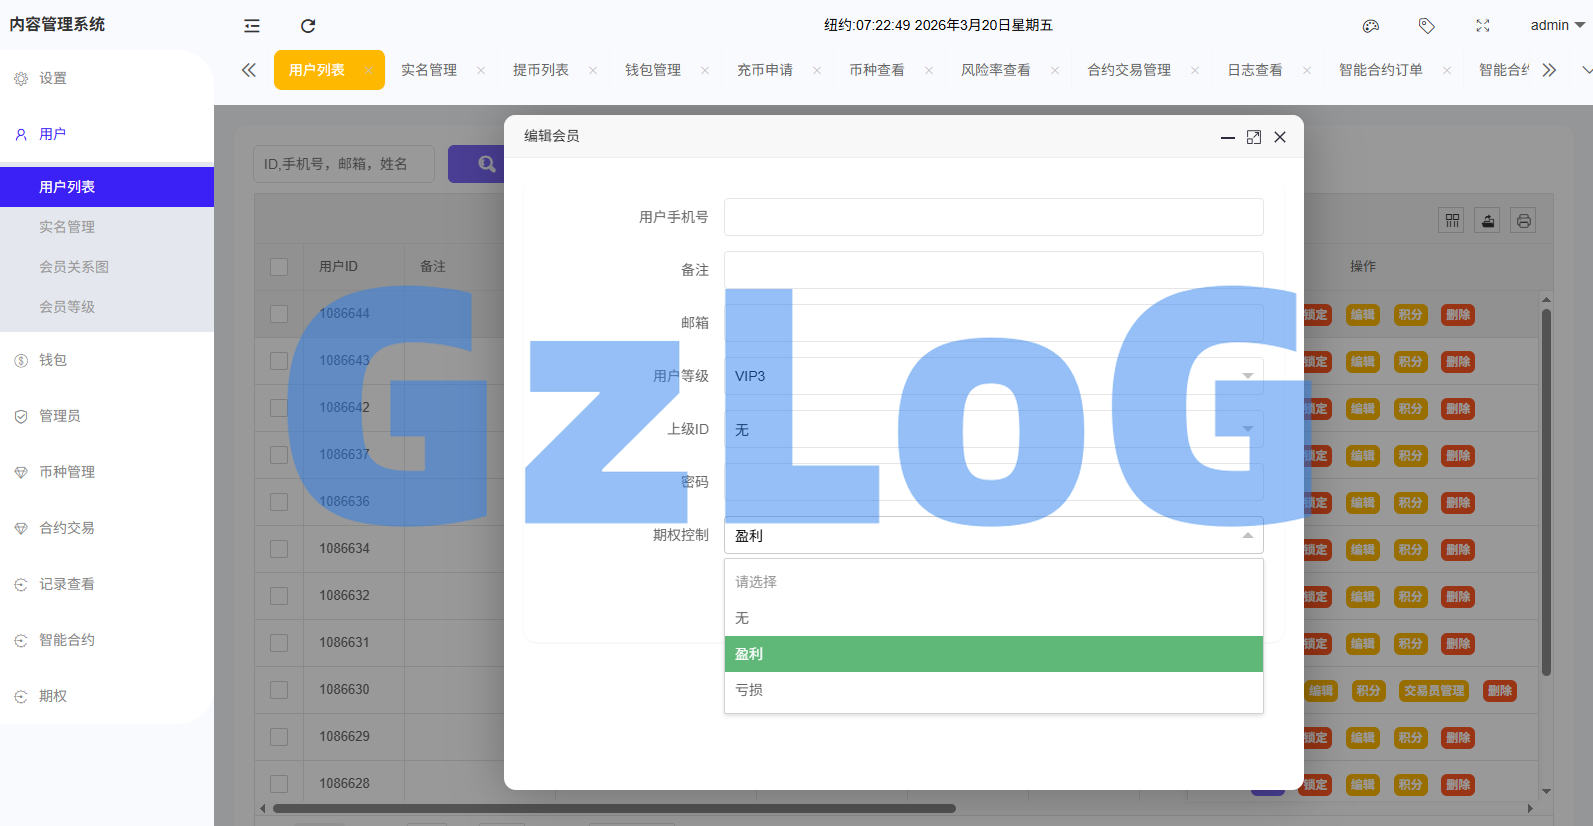Expand the admin account menu
This screenshot has width=1593, height=826.
[x=1556, y=26]
